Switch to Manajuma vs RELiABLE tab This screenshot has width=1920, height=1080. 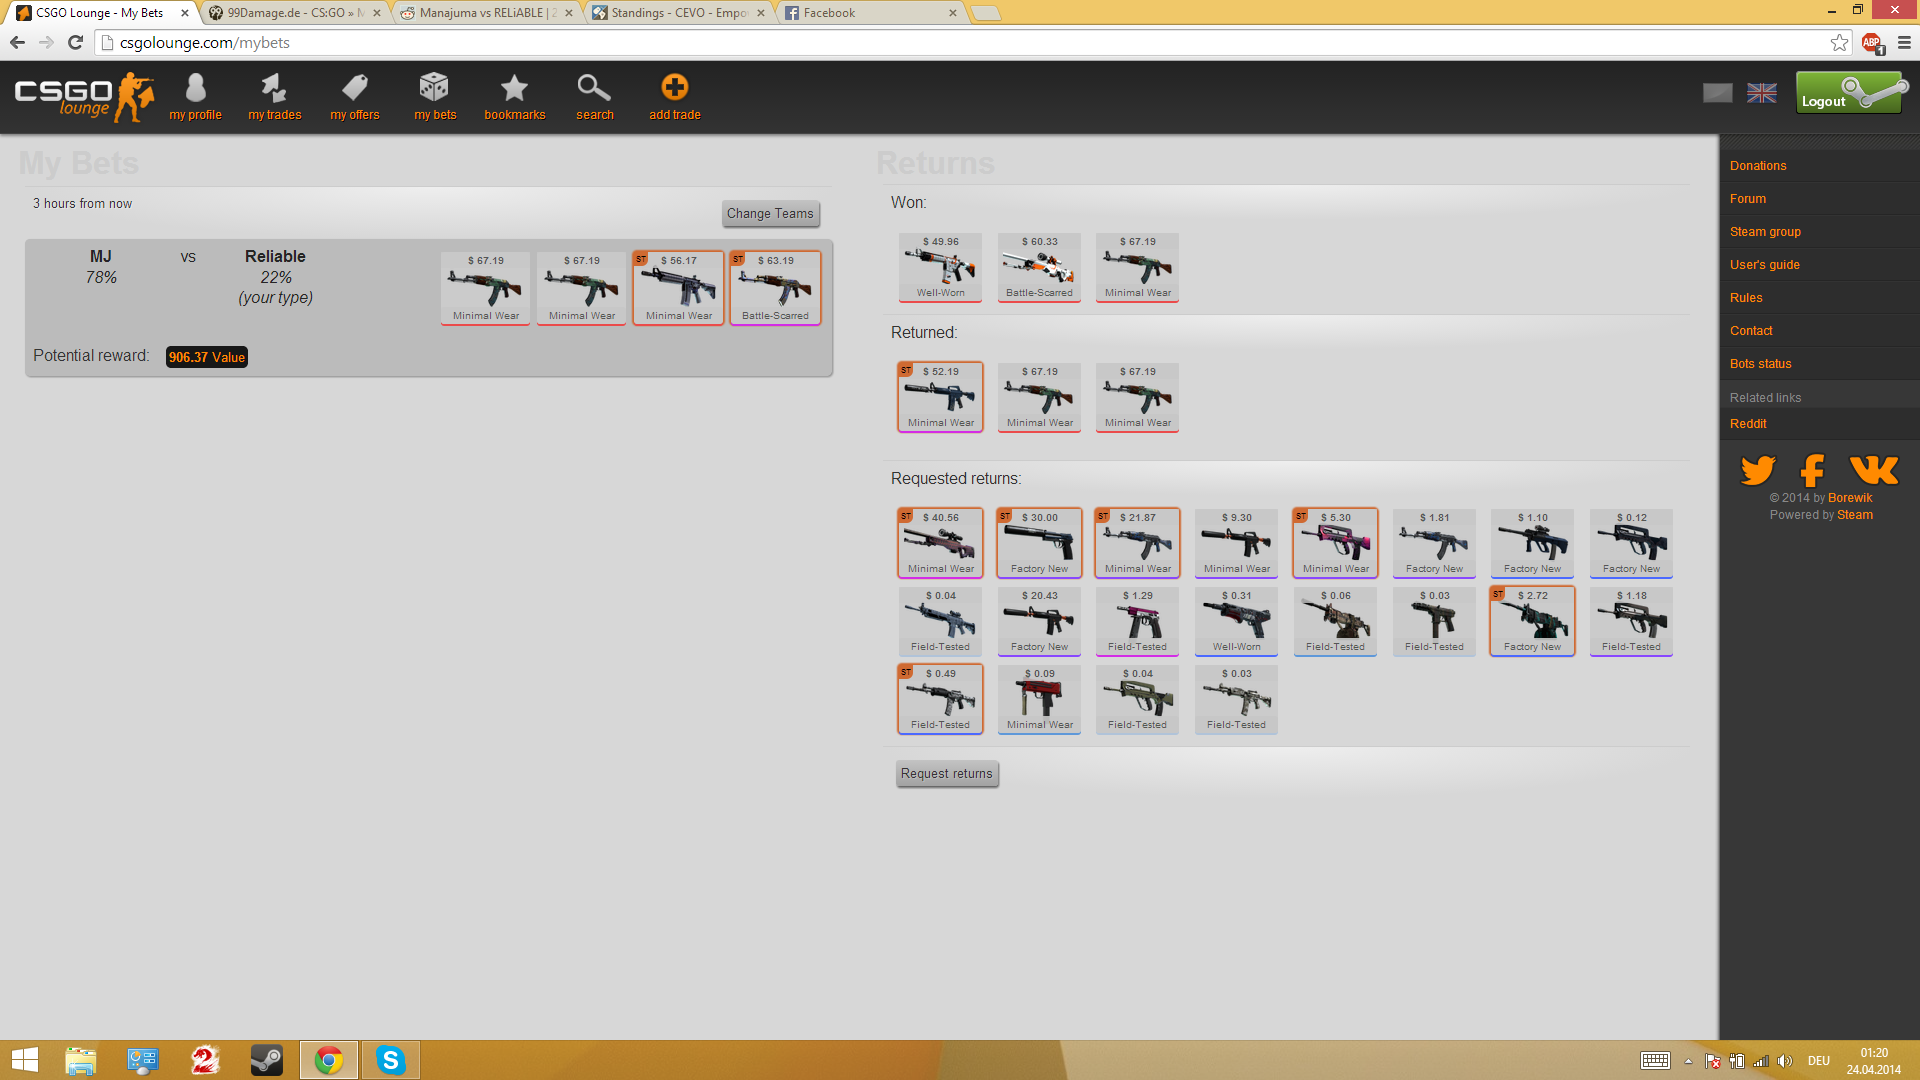pyautogui.click(x=485, y=13)
